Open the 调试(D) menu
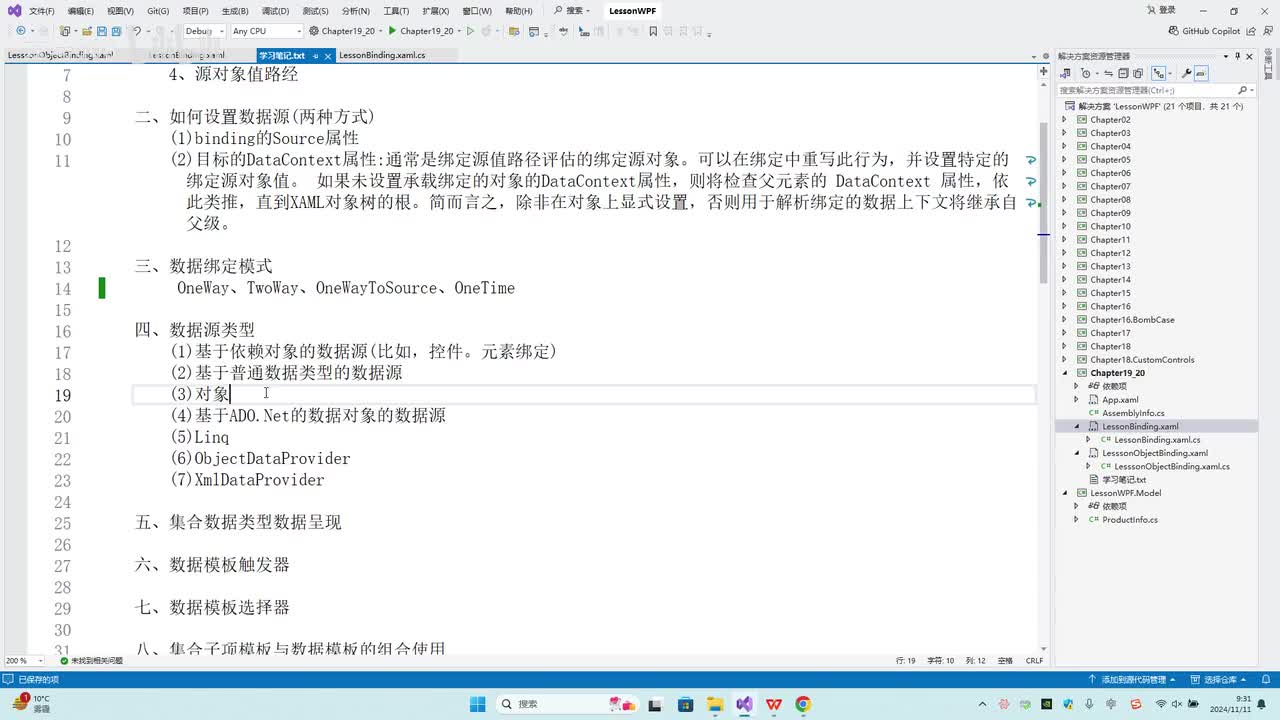Screen dimensions: 1280x720 point(275,11)
